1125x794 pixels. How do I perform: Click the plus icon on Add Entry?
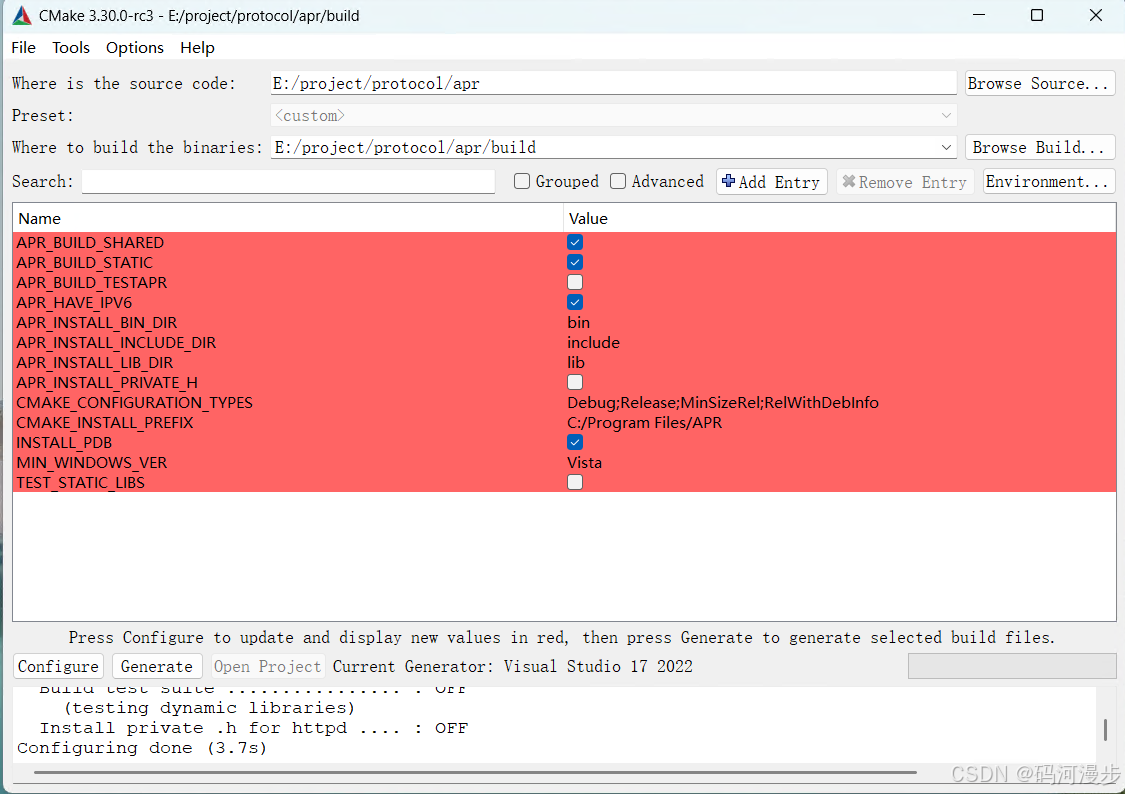[x=728, y=181]
